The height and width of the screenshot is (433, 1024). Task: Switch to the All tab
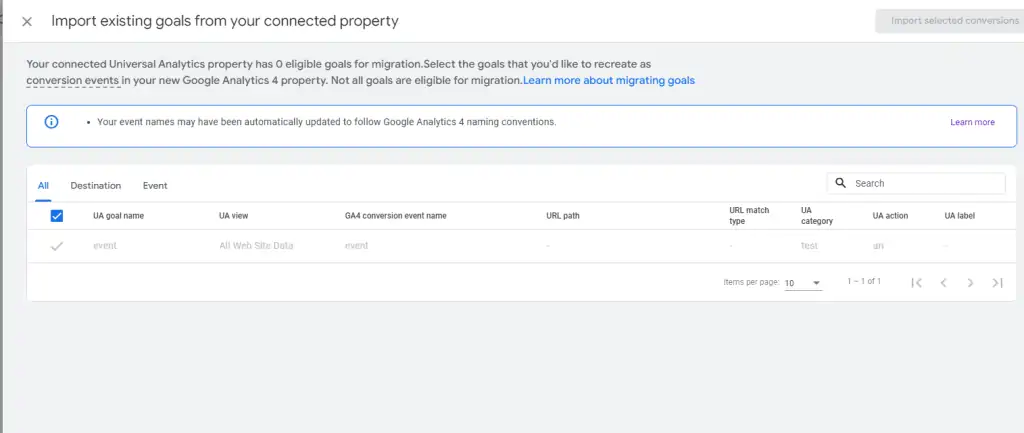pyautogui.click(x=43, y=185)
